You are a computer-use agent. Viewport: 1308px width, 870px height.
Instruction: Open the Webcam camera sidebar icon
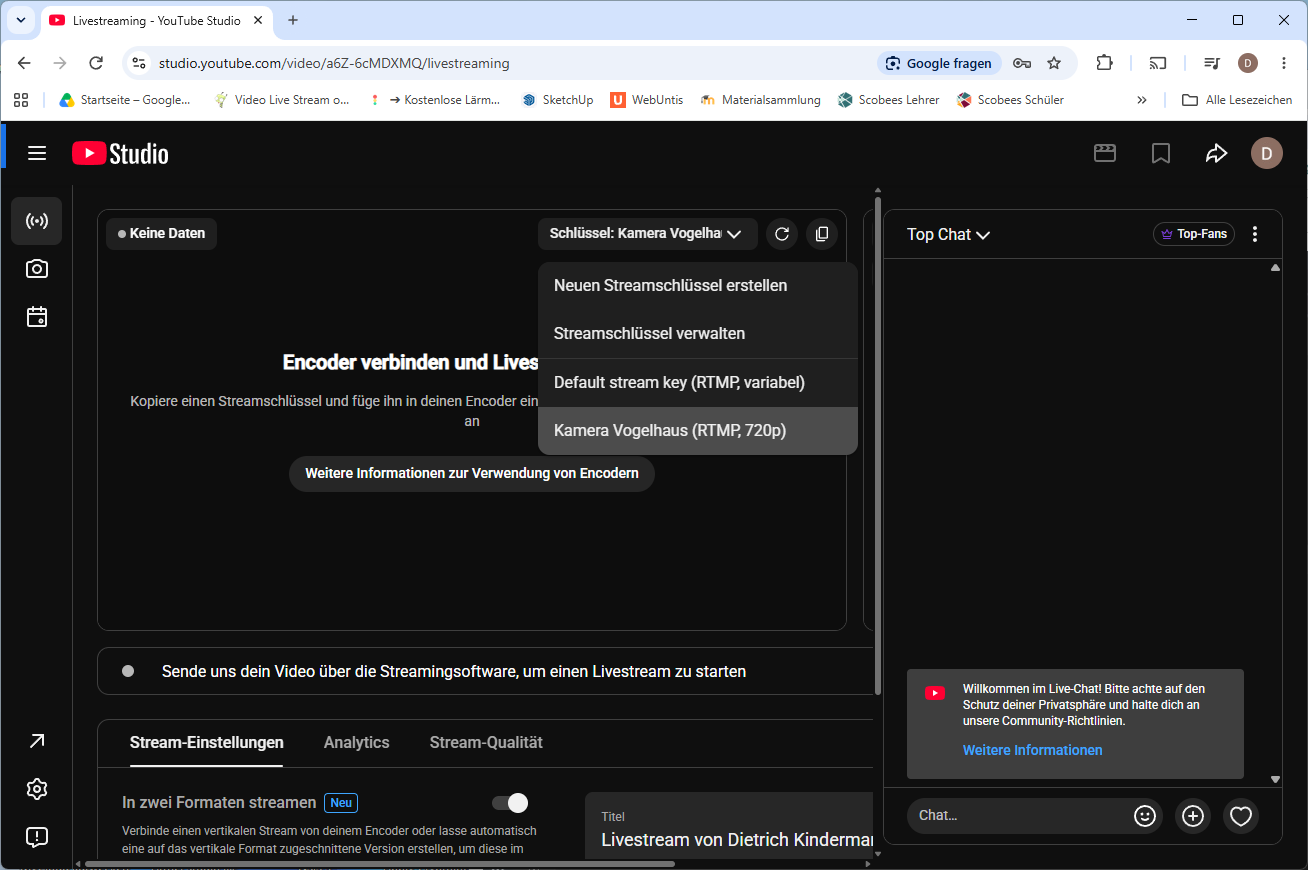(37, 269)
